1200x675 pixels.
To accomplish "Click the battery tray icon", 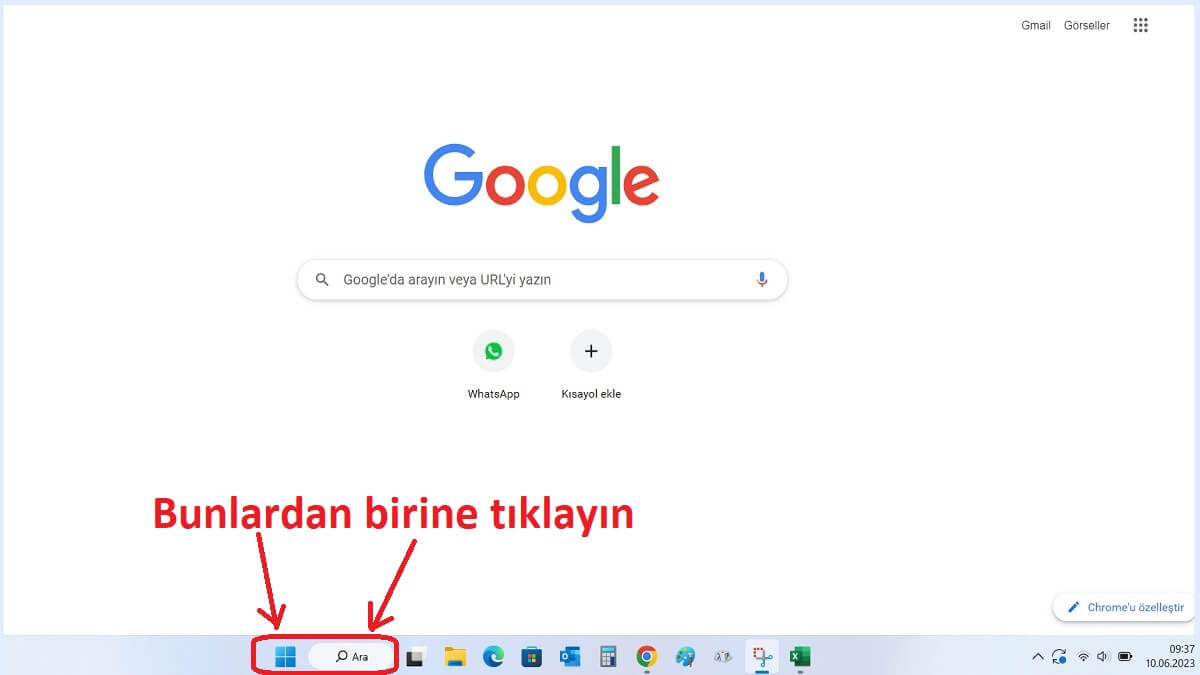I will [x=1125, y=657].
